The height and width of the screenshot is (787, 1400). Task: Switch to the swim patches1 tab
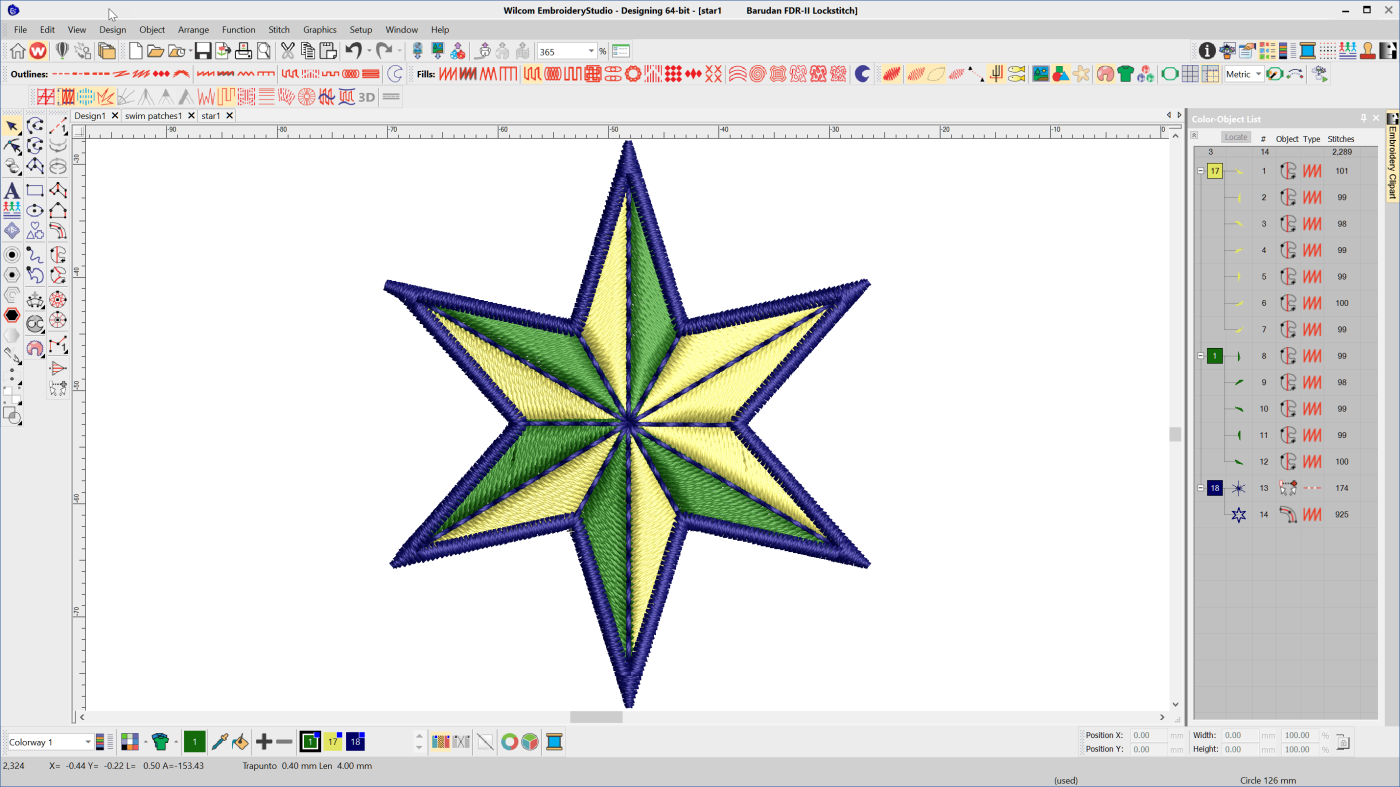coord(153,116)
